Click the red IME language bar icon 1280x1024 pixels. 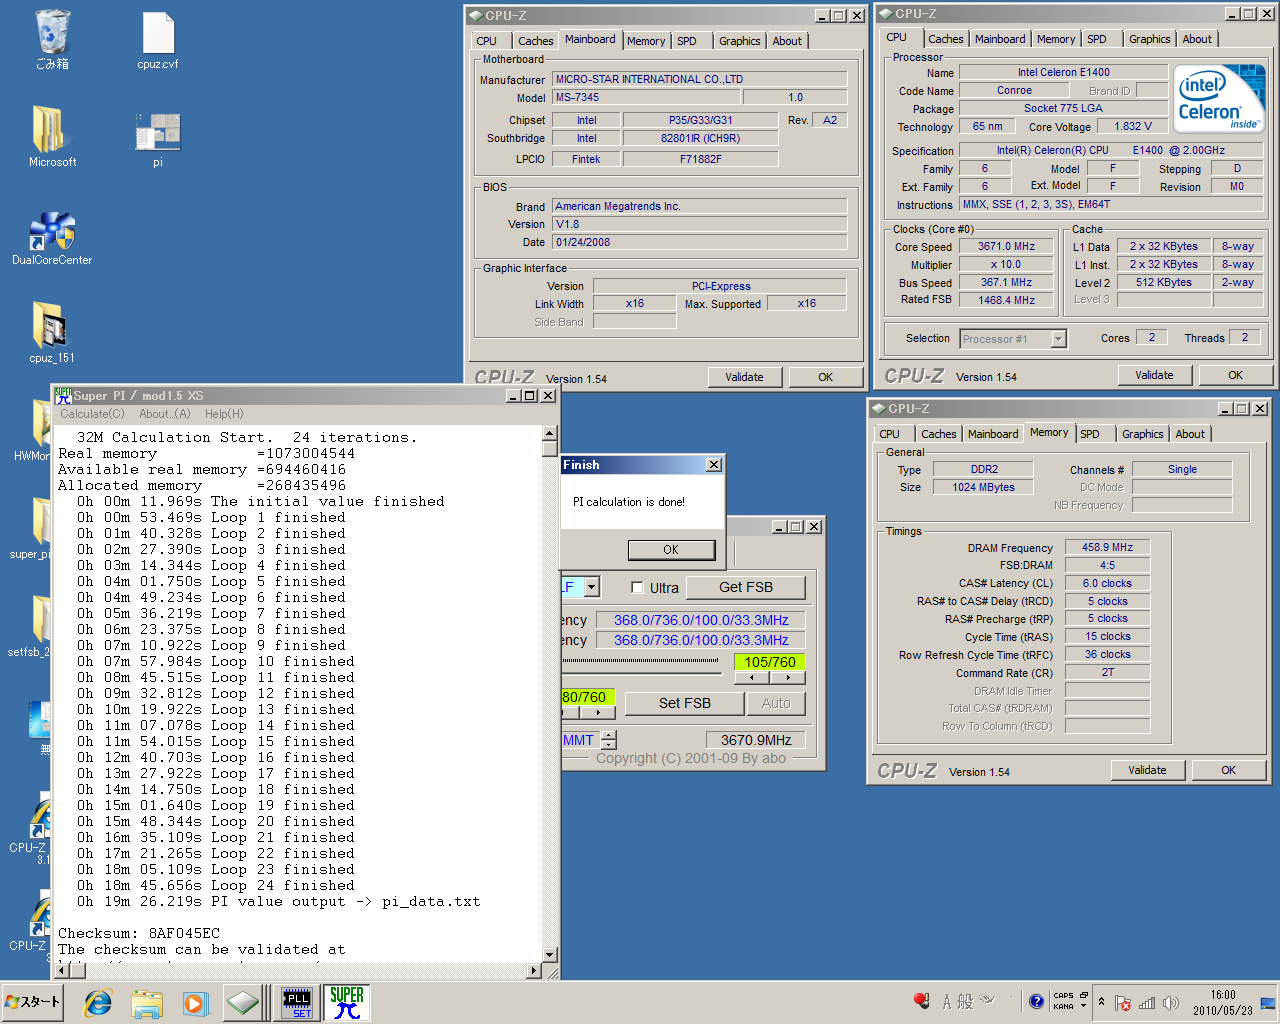pyautogui.click(x=921, y=1001)
